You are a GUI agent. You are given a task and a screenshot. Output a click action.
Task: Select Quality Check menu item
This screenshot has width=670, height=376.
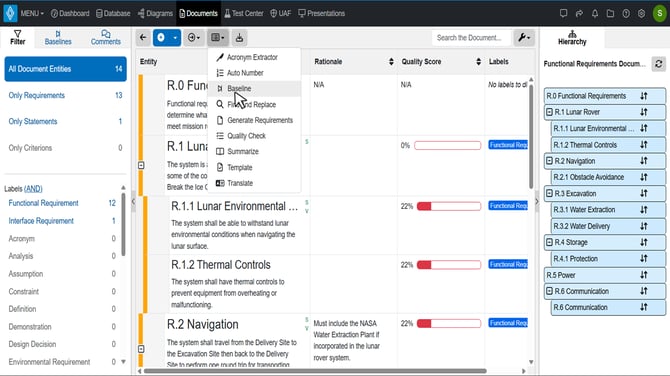254,136
